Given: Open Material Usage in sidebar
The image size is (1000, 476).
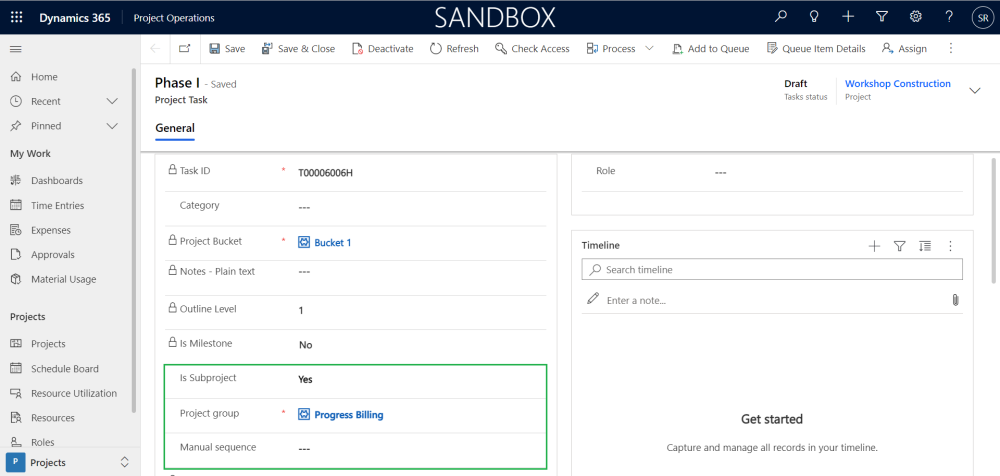Looking at the screenshot, I should click(66, 279).
